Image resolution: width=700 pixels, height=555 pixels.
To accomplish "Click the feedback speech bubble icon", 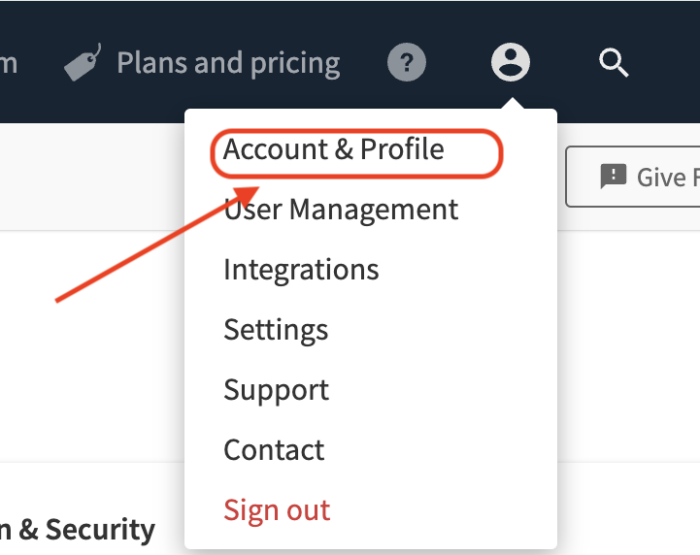I will (613, 176).
